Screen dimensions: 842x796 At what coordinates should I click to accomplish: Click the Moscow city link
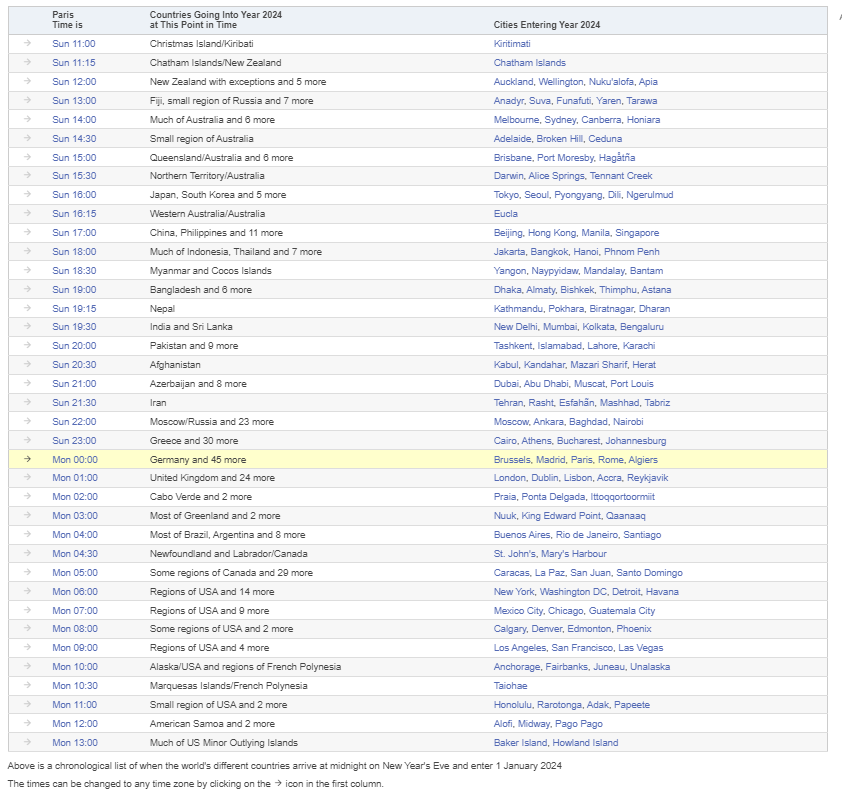(511, 422)
